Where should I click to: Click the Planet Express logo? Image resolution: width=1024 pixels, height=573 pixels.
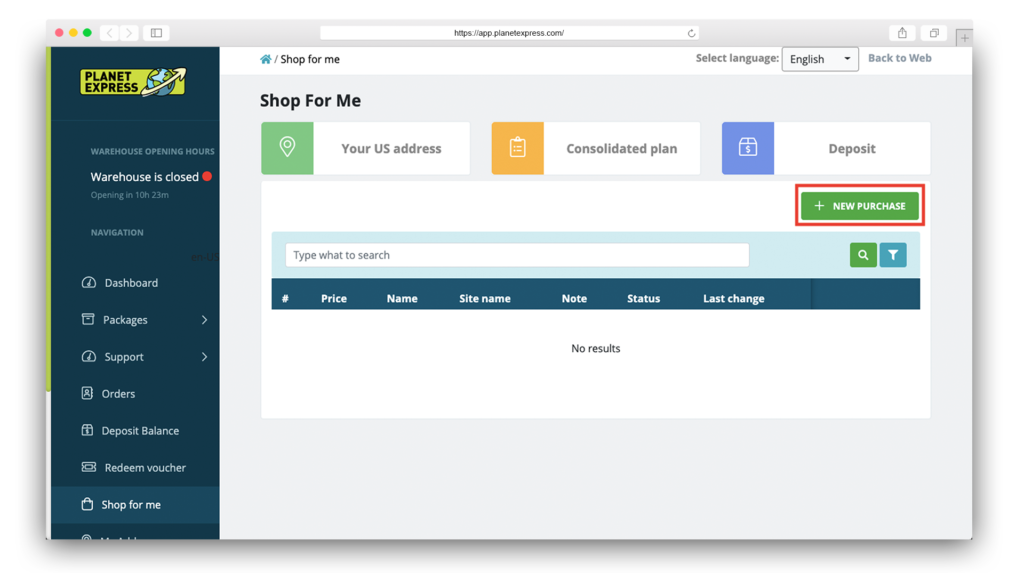[x=133, y=82]
